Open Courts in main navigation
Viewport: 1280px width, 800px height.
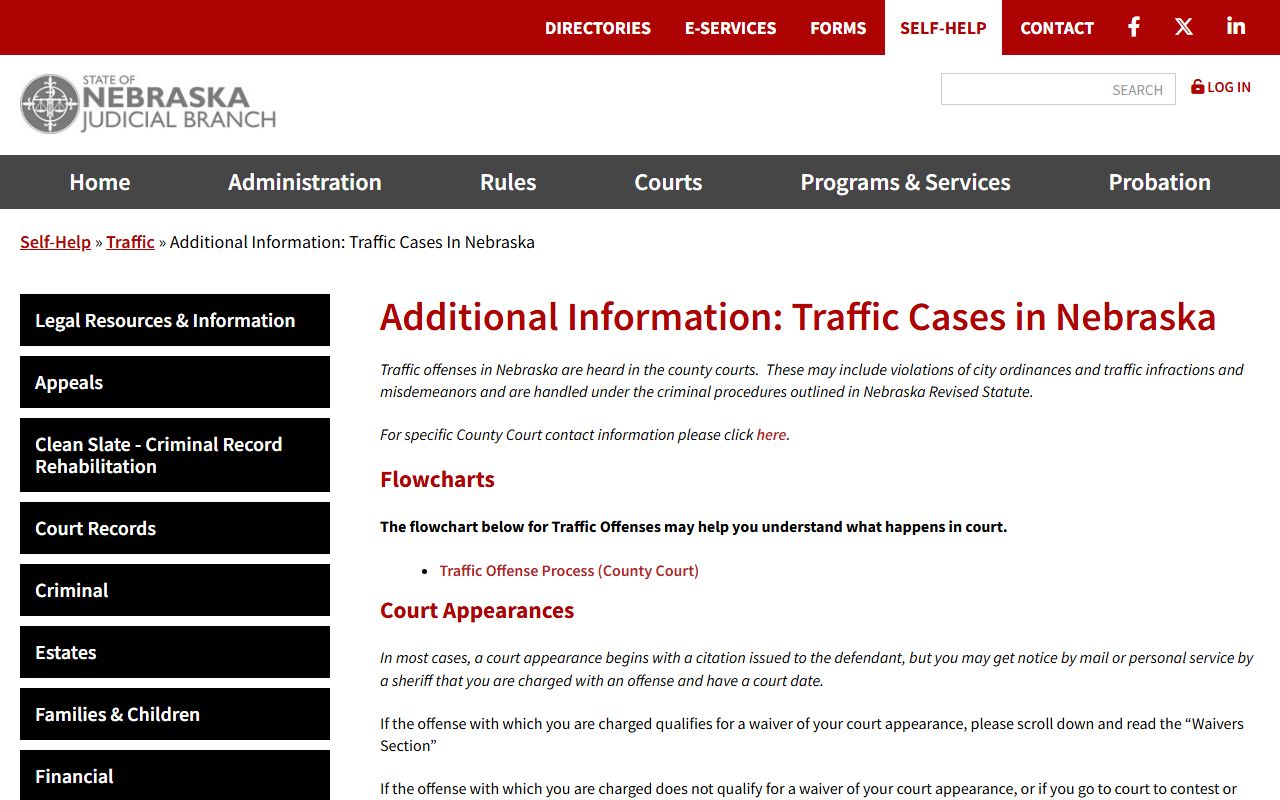pyautogui.click(x=668, y=182)
